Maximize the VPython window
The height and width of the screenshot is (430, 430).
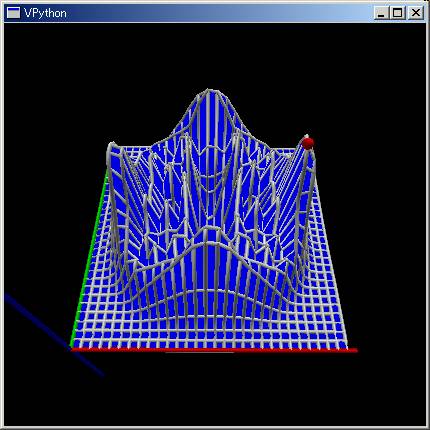click(397, 13)
